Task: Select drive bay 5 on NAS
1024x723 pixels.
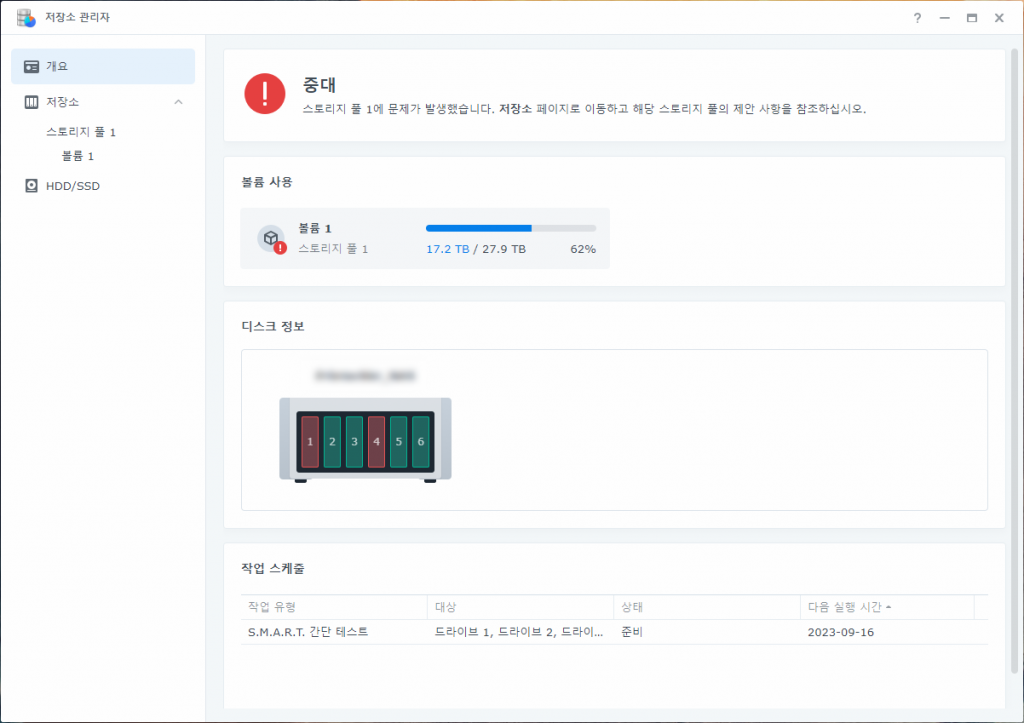Action: coord(398,442)
